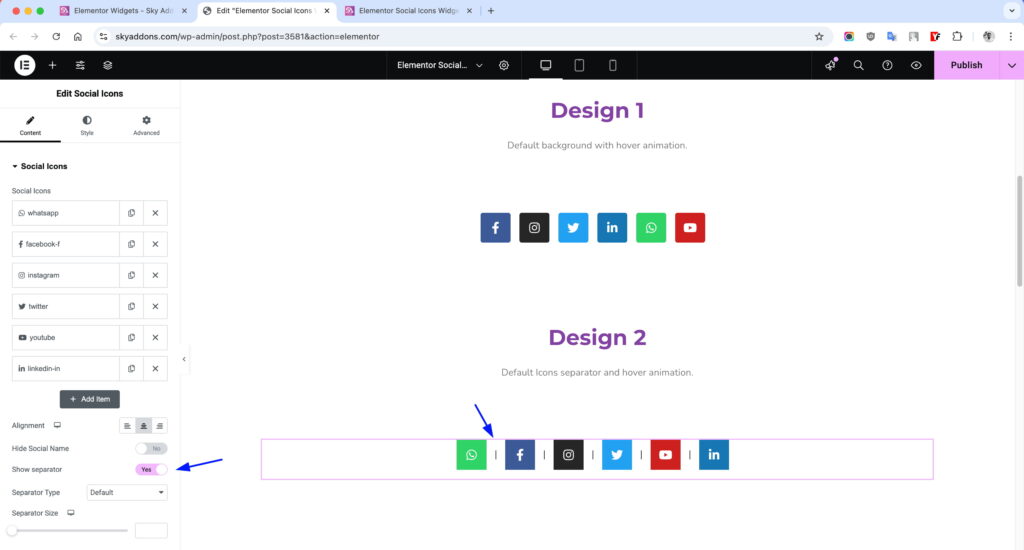This screenshot has width=1024, height=550.
Task: Open the whatsapp item row
Action: [65, 213]
